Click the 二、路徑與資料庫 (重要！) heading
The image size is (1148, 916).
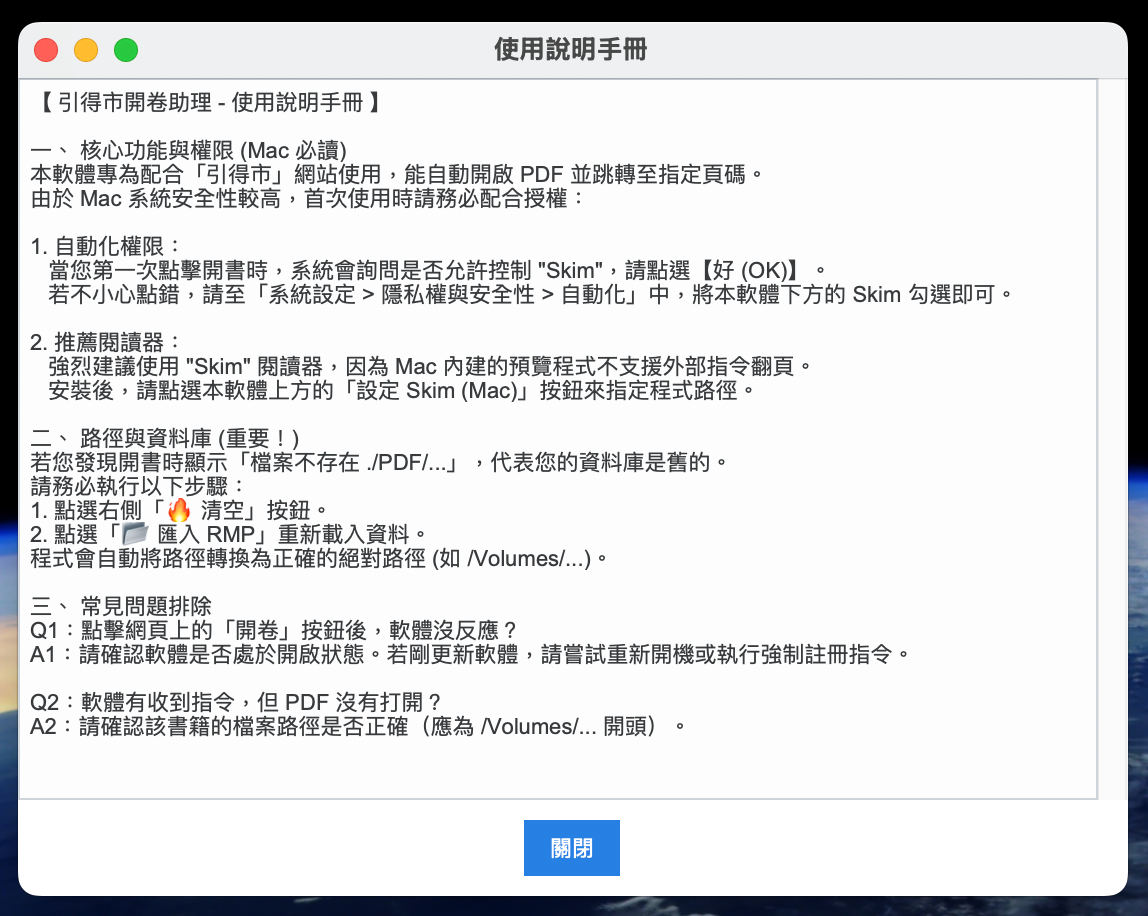click(165, 438)
